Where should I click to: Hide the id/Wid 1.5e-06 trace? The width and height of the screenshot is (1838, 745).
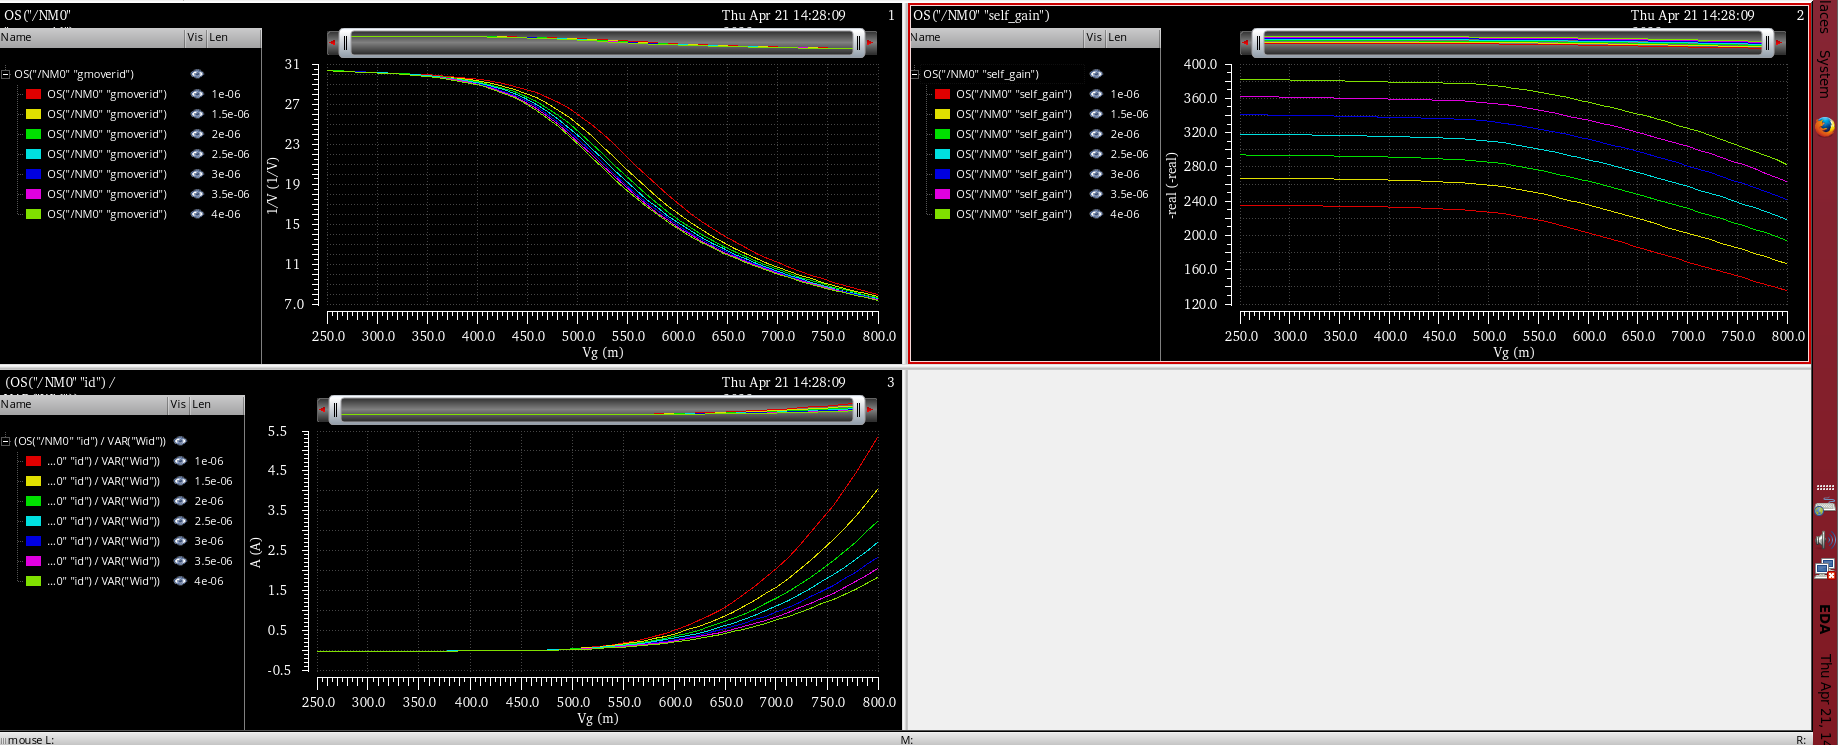pos(180,481)
